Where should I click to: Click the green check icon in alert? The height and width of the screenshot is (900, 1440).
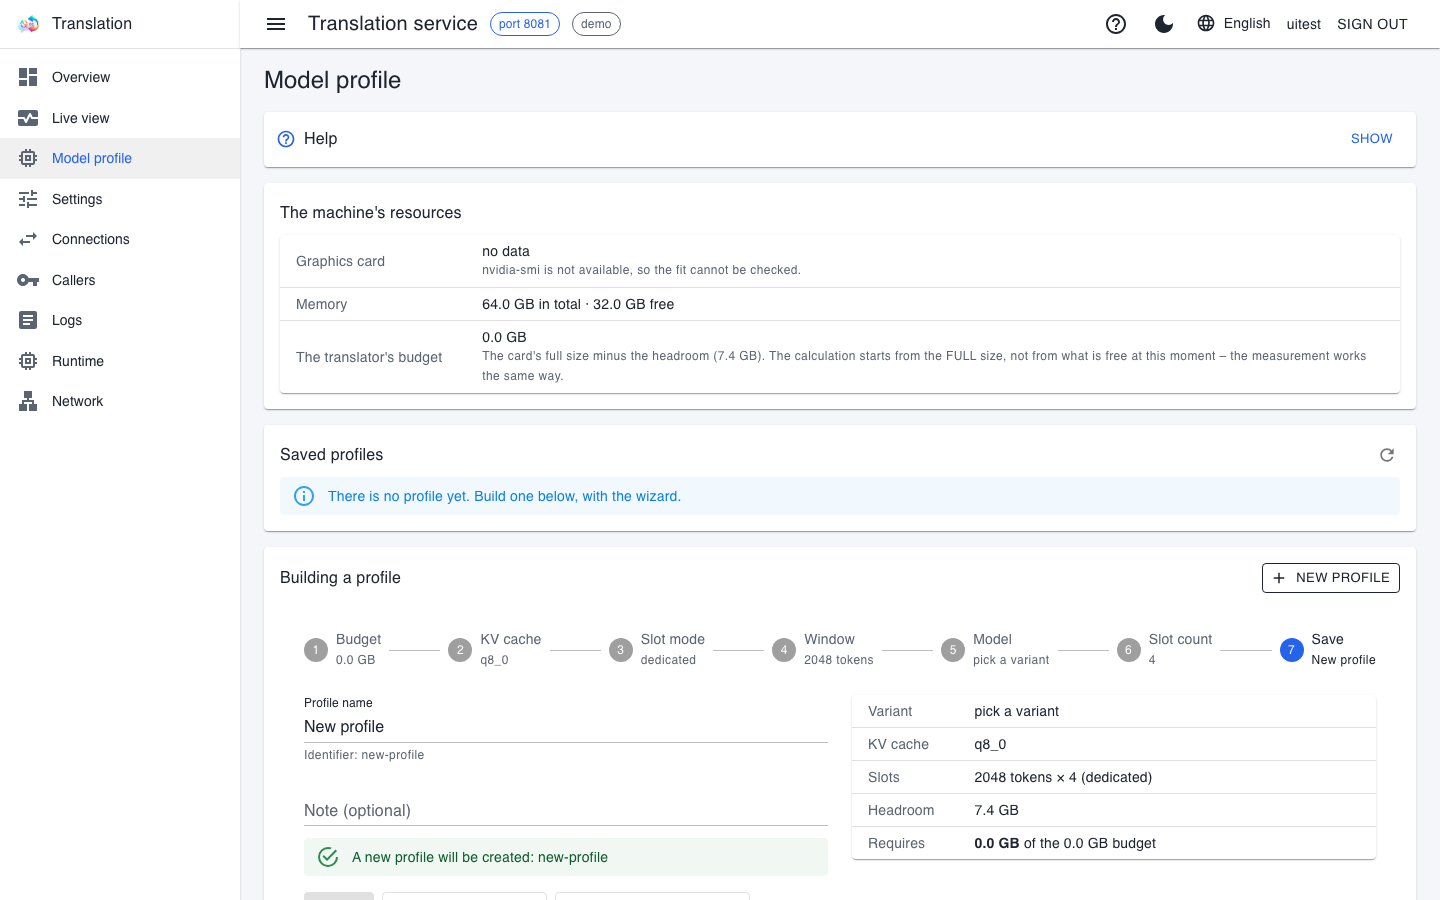[x=328, y=857]
